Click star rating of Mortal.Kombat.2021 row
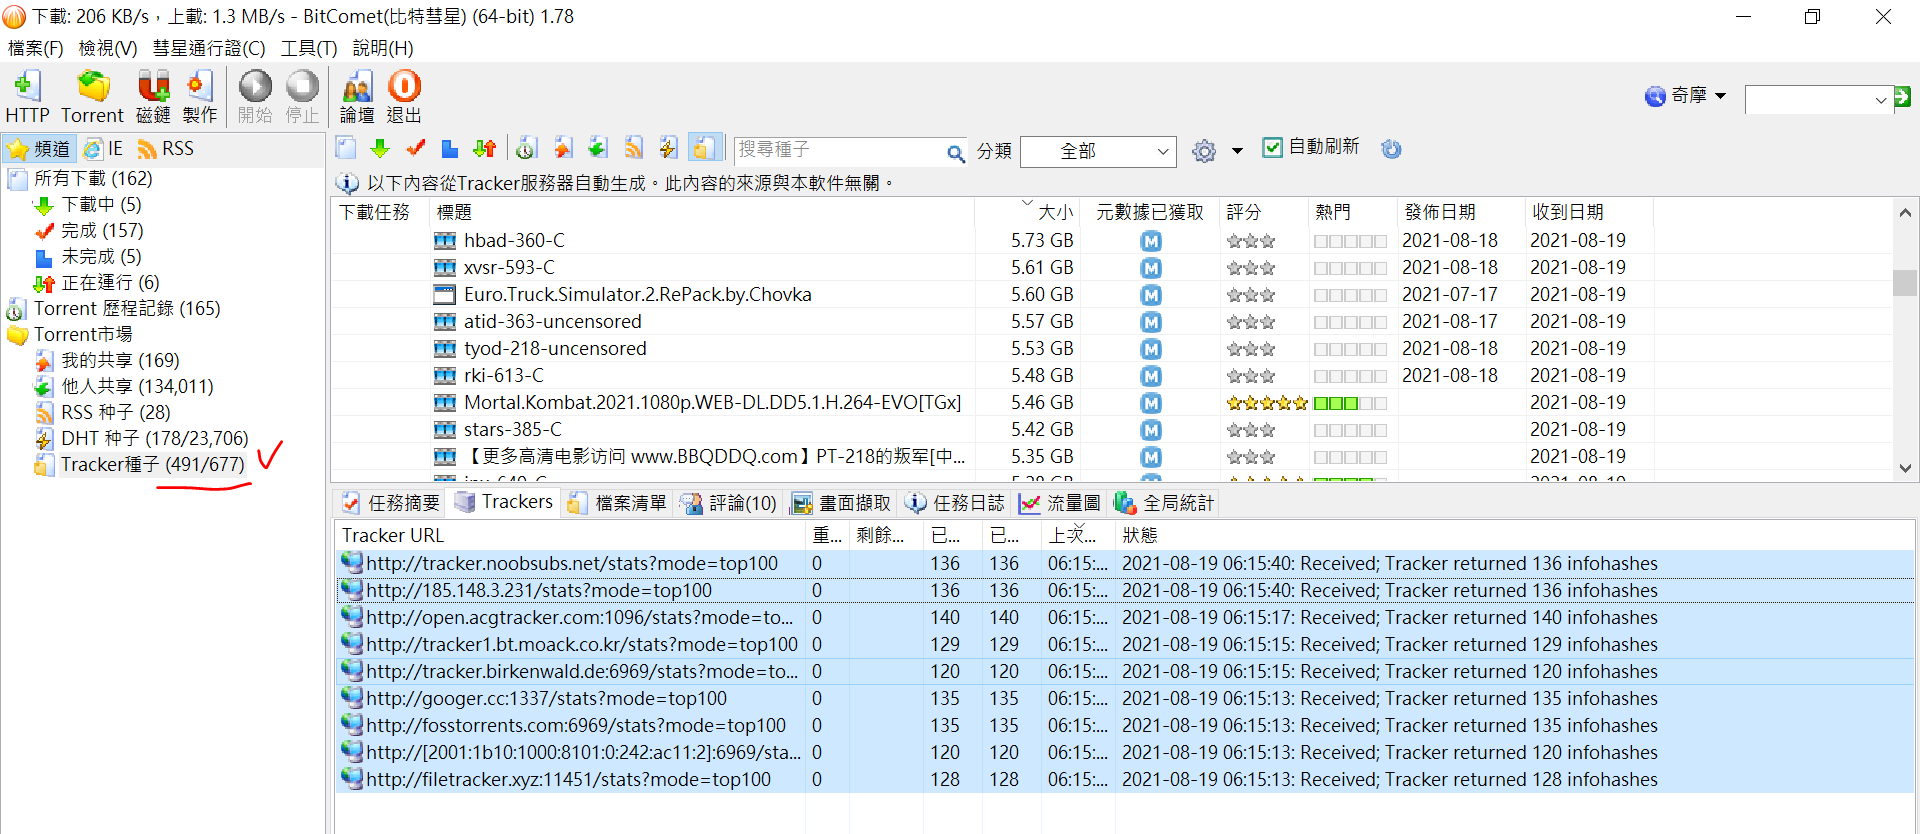1920x834 pixels. pyautogui.click(x=1267, y=403)
